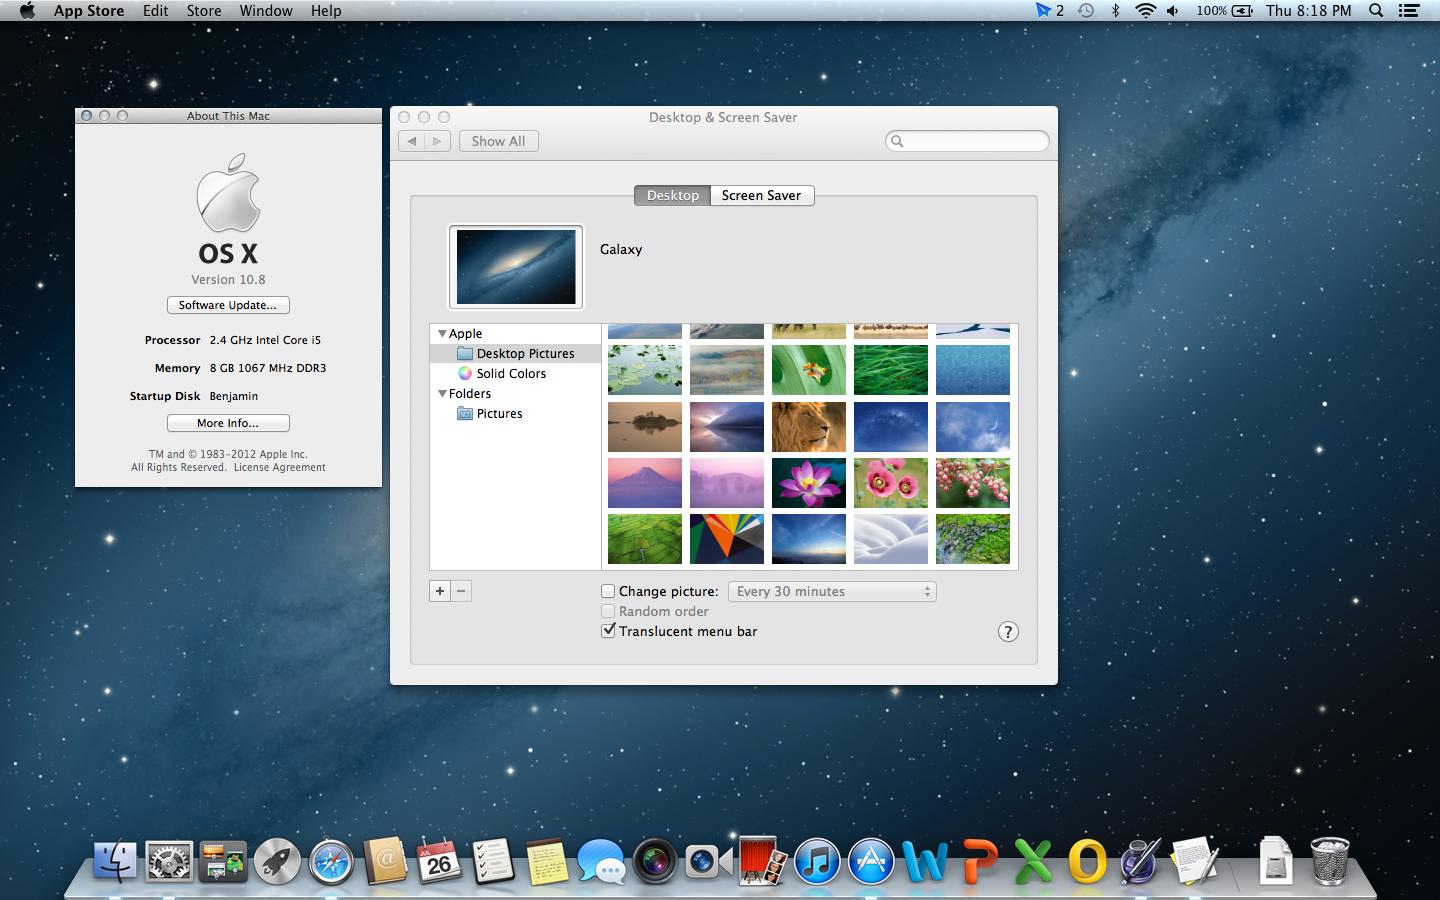This screenshot has height=900, width=1440.
Task: Open iTunes in the dock
Action: (817, 861)
